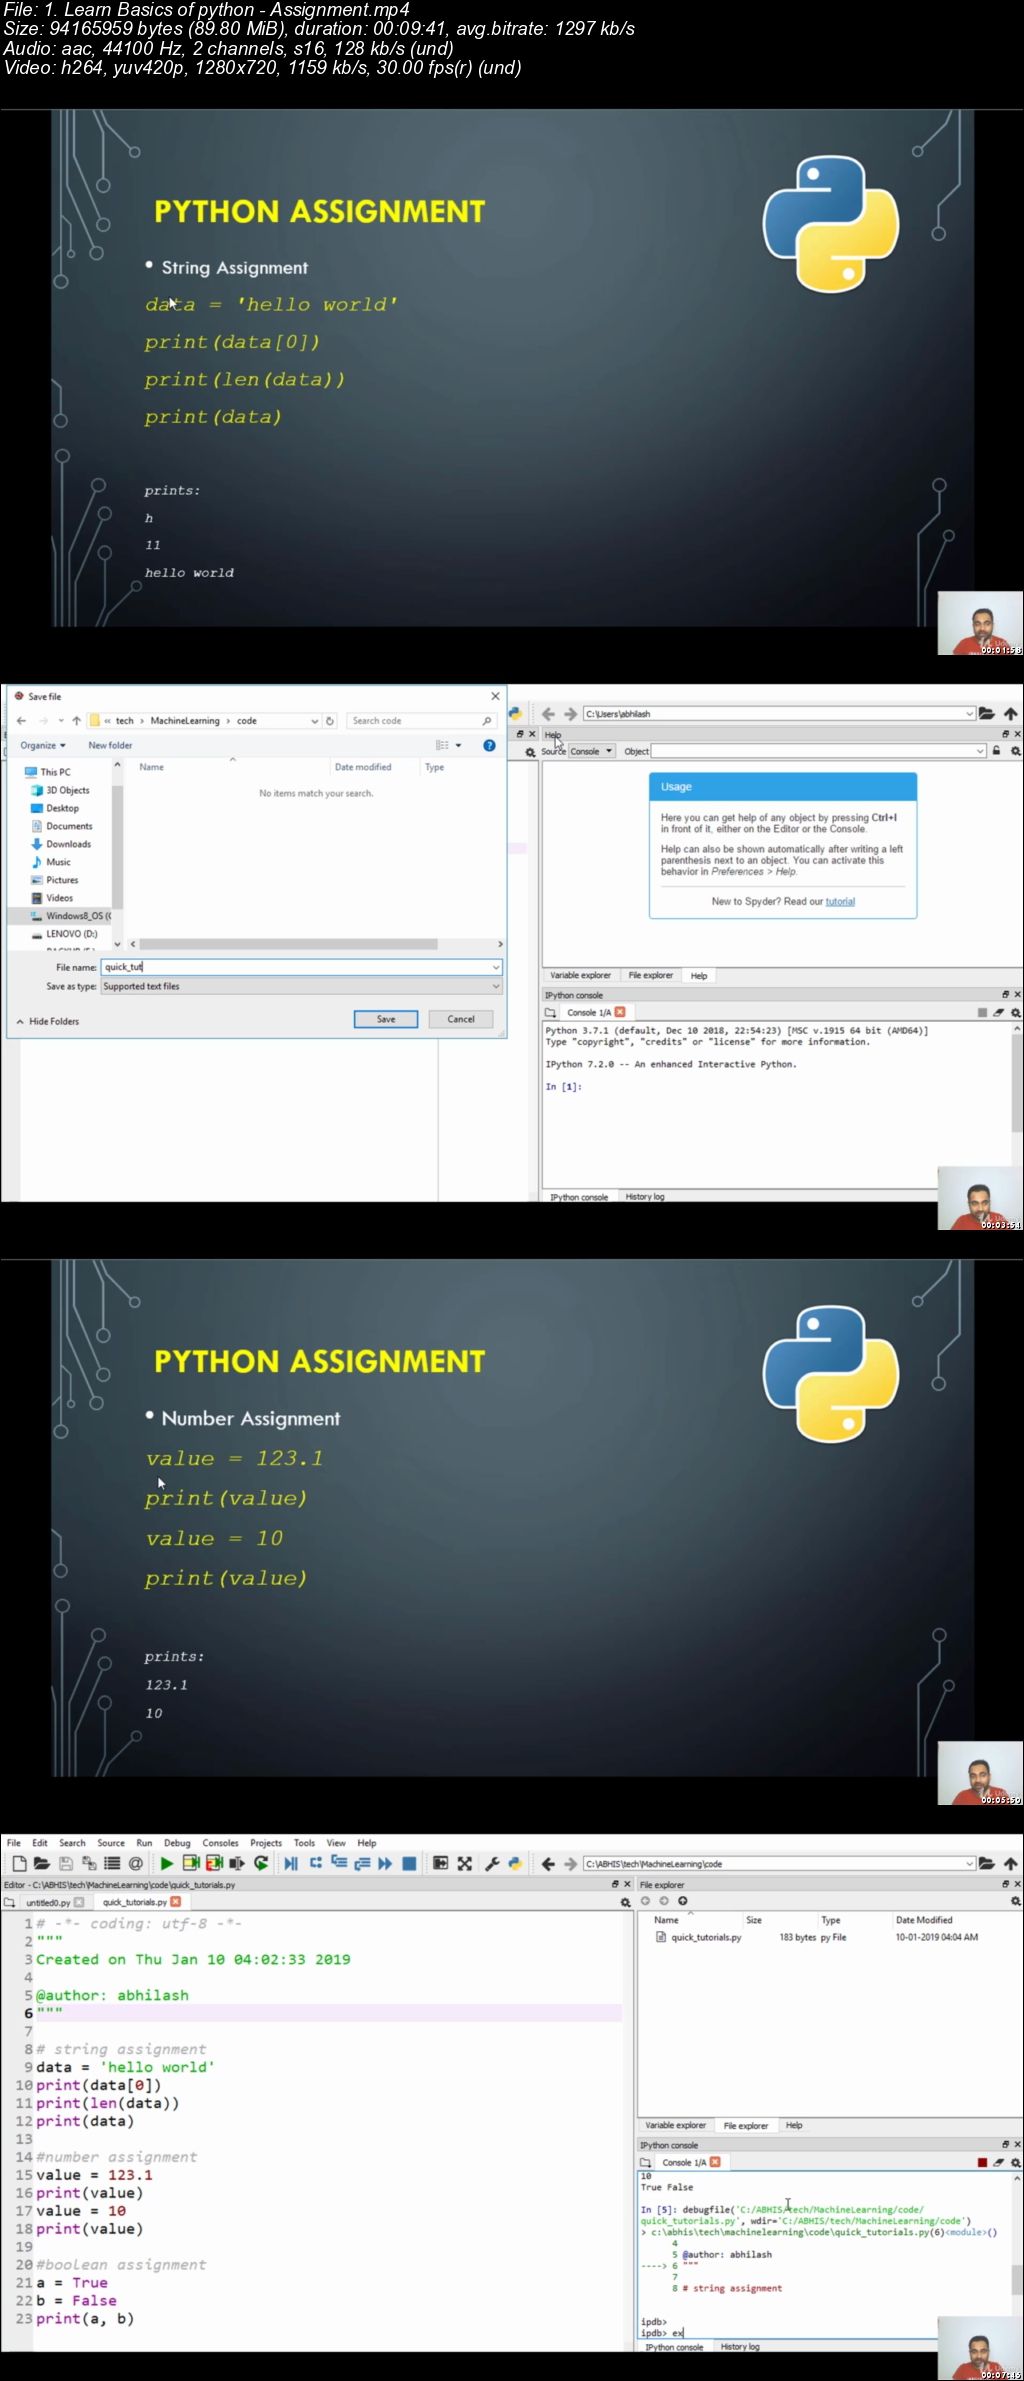Click the Run current cell icon
Screen dimensions: 1024x2381
(191, 1863)
